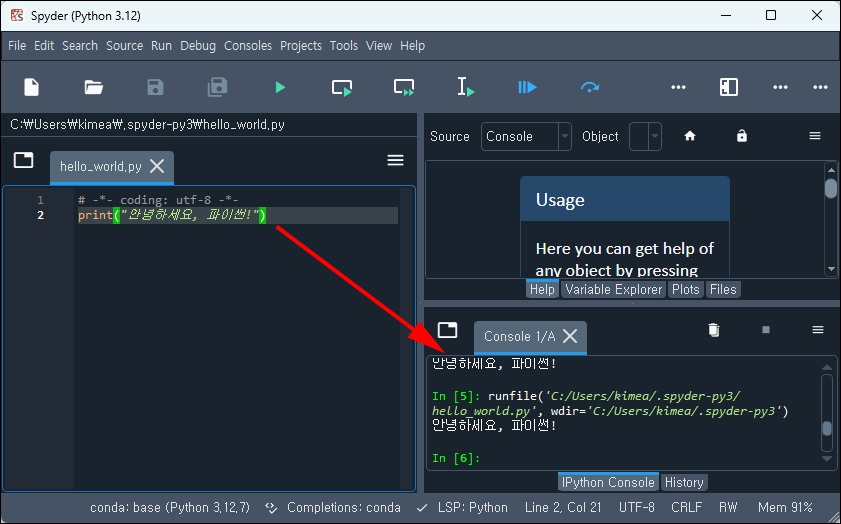
Task: Open file using folder toolbar icon
Action: click(93, 87)
